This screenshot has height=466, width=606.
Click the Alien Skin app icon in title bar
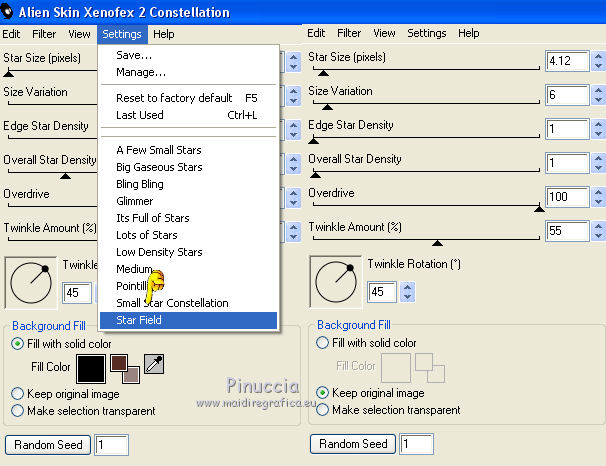click(x=6, y=12)
